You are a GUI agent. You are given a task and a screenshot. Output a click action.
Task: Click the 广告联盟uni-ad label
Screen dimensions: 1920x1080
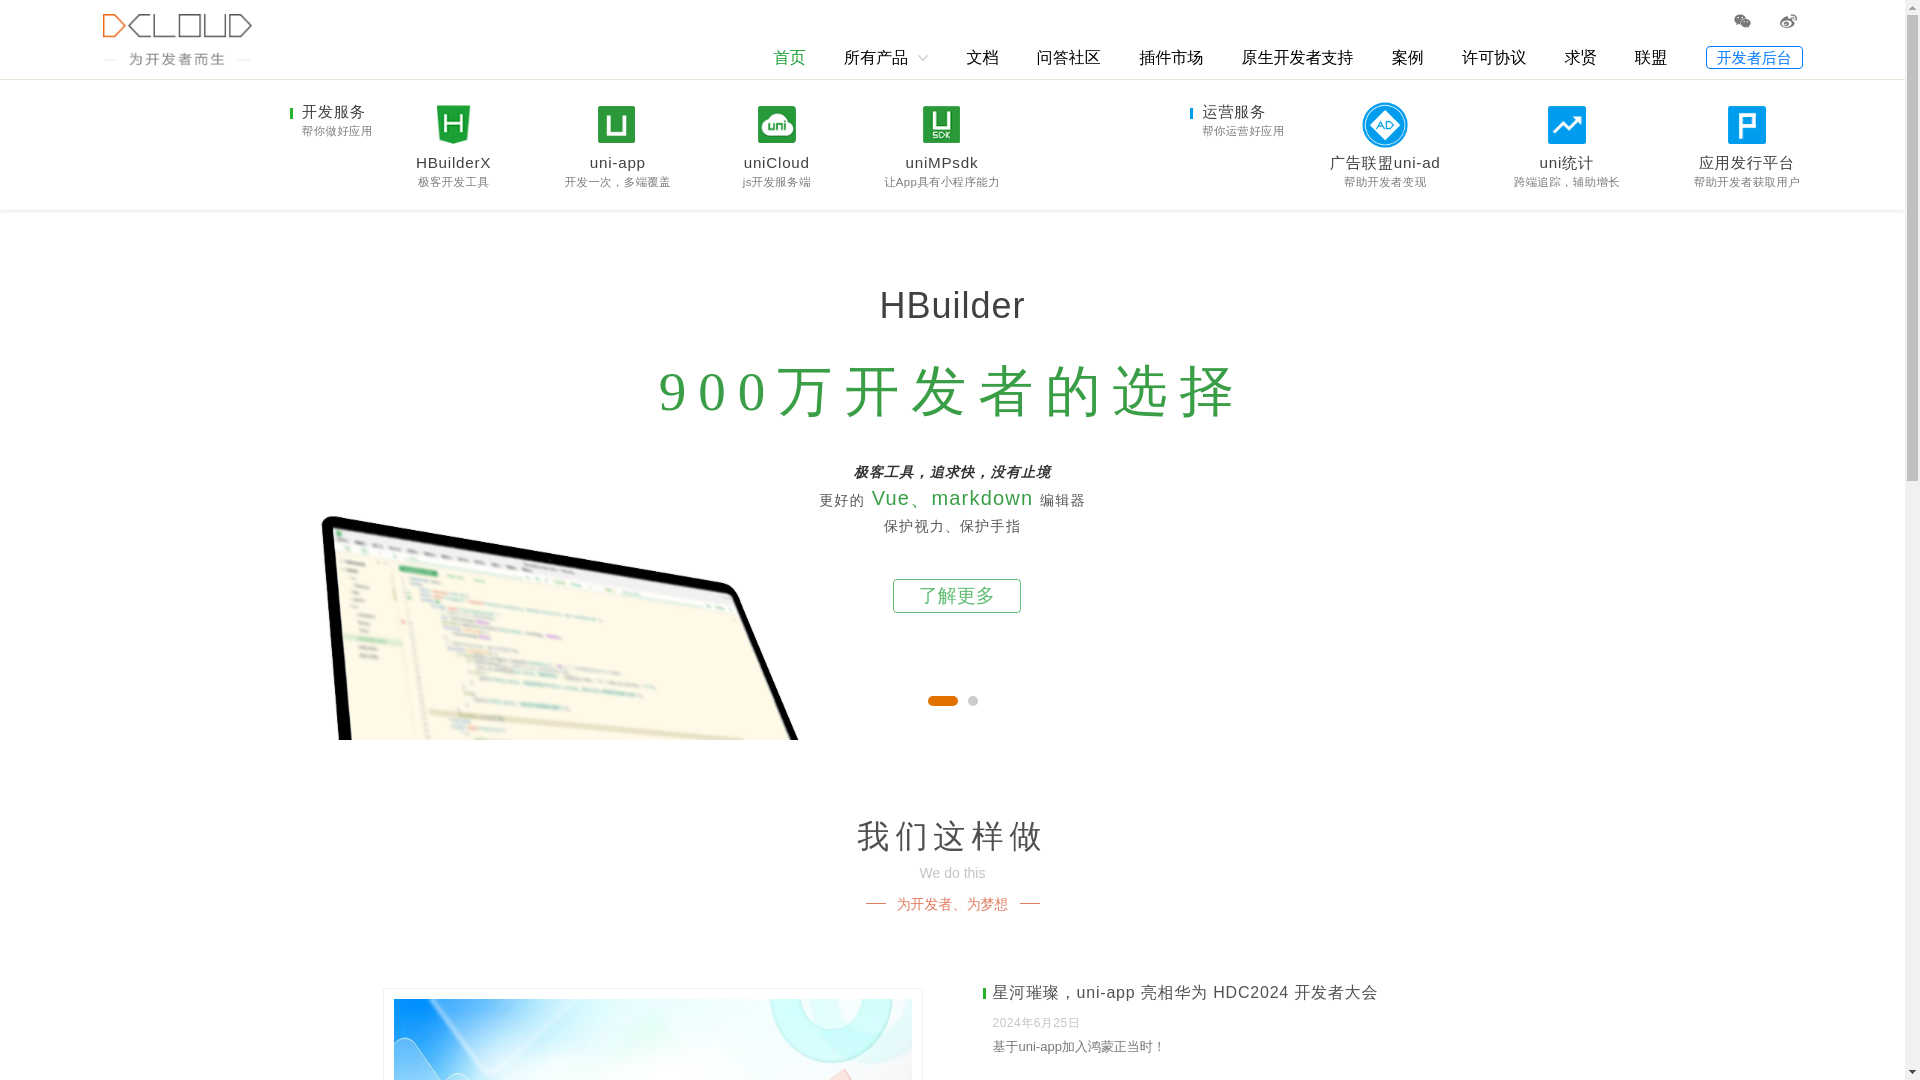coord(1385,163)
